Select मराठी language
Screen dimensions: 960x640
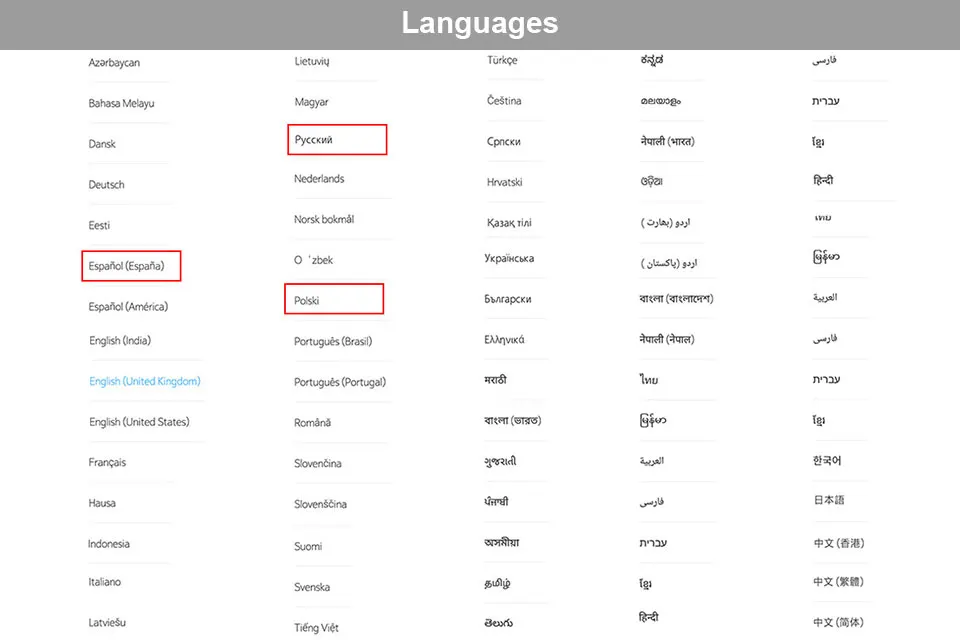pyautogui.click(x=495, y=380)
